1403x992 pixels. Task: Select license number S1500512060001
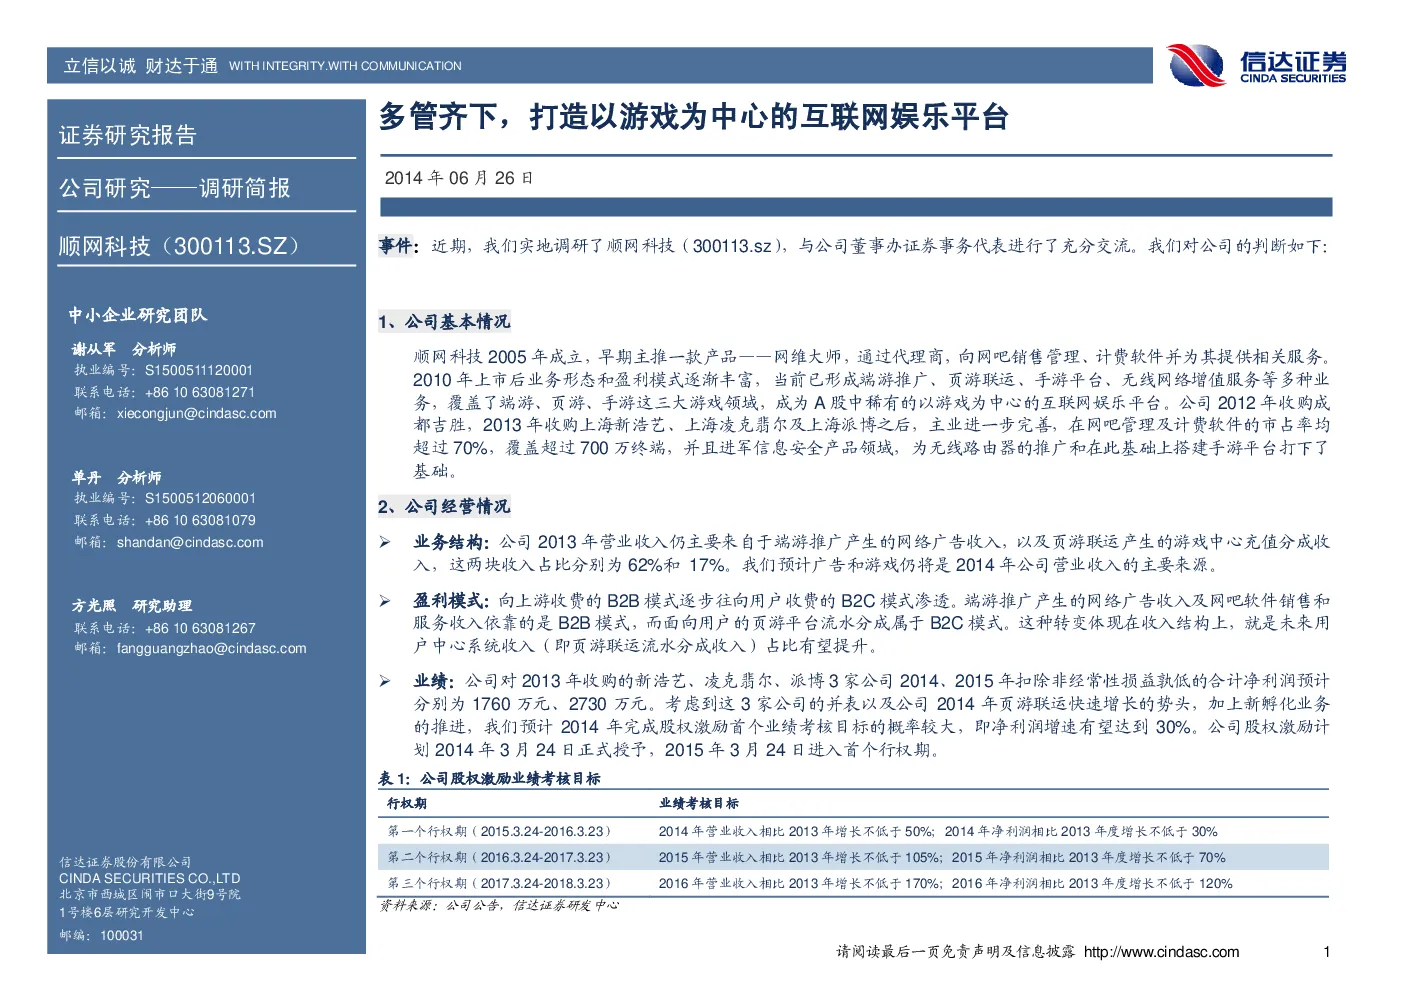[x=200, y=498]
